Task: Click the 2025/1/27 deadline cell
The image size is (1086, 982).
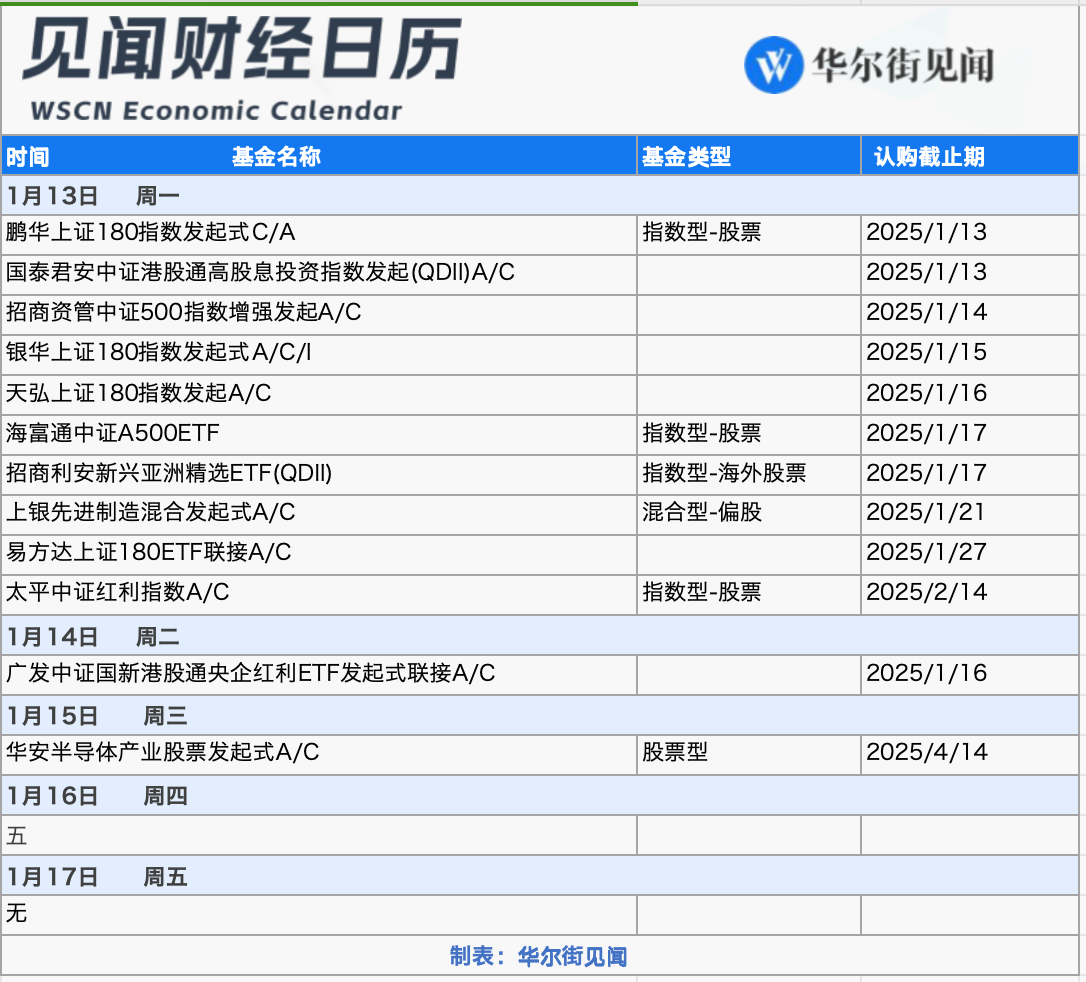Action: (927, 553)
